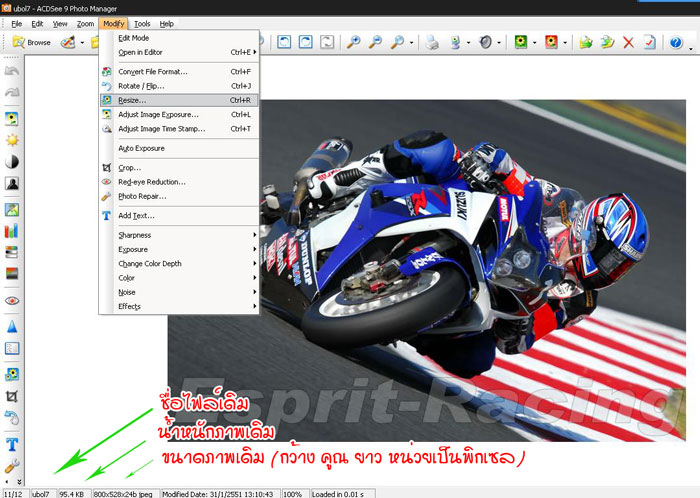Expand the Effects submenu

point(180,306)
